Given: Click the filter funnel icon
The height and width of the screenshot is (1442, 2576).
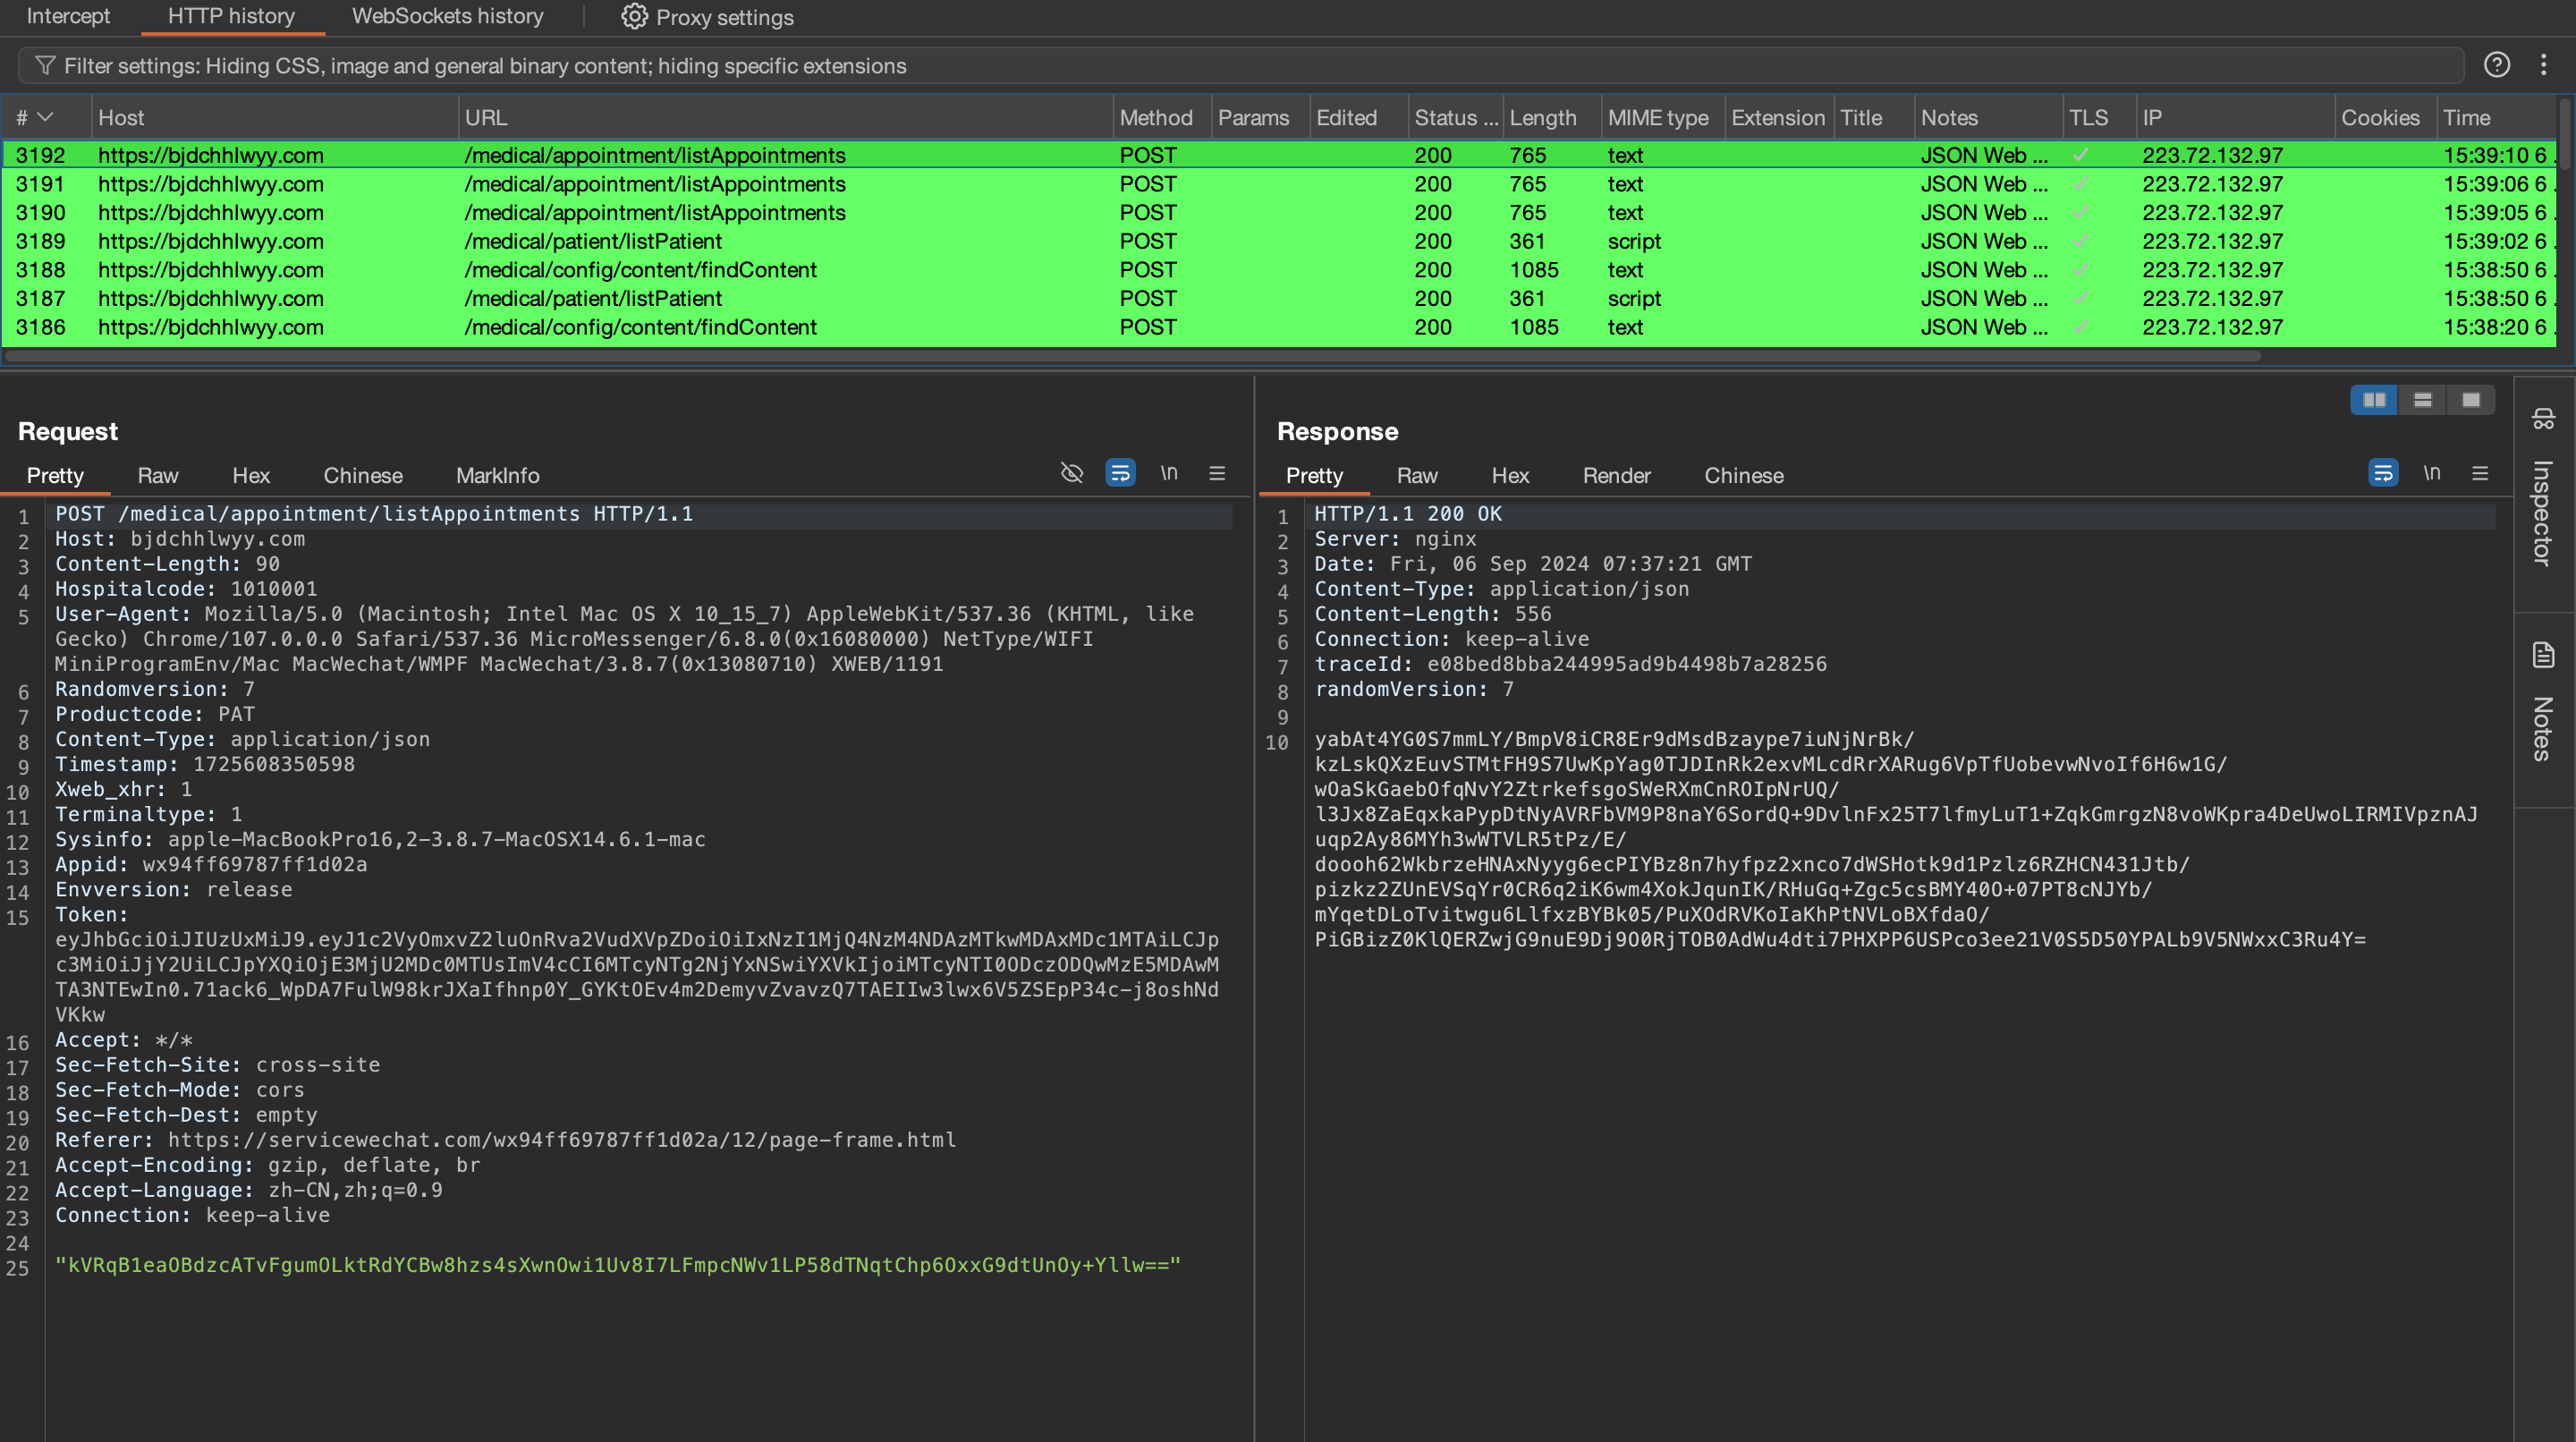Looking at the screenshot, I should [44, 65].
